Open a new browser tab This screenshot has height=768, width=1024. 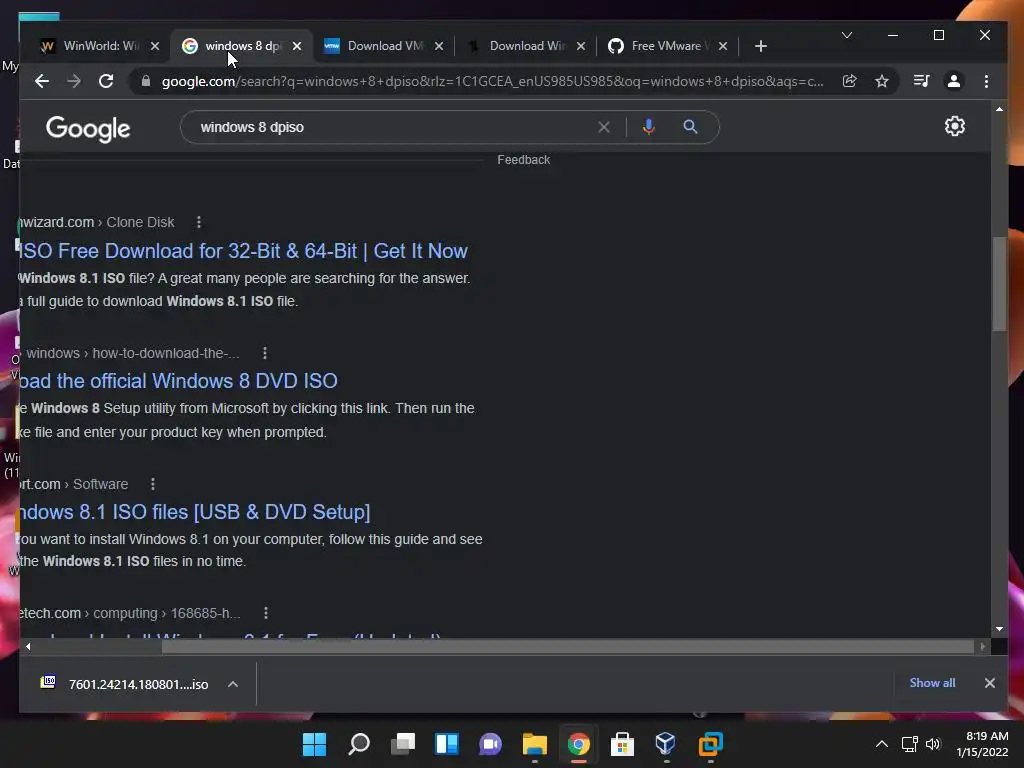click(761, 46)
